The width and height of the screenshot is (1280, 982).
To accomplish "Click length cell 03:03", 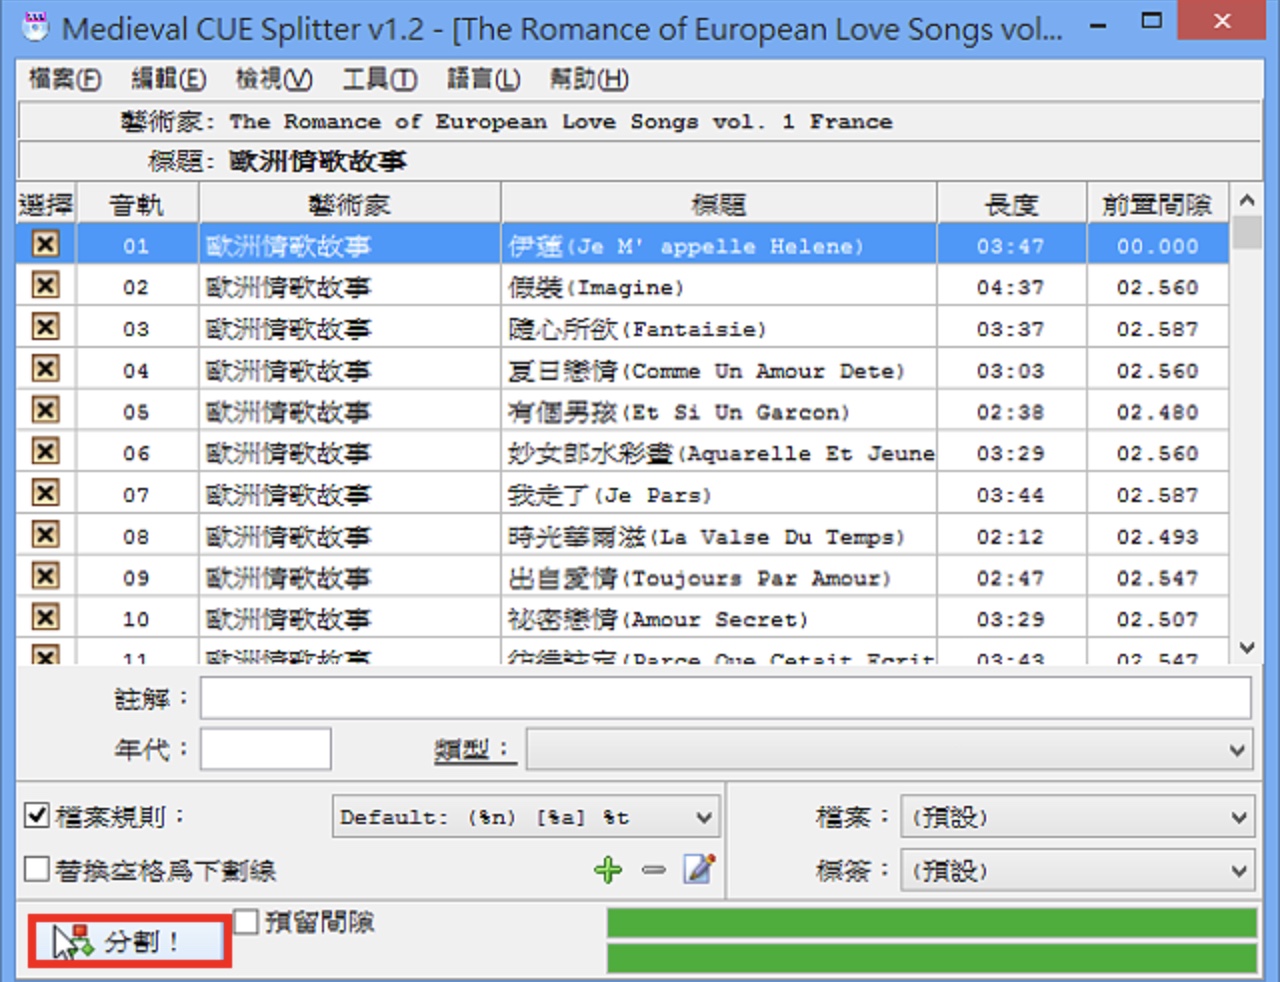I will [1011, 371].
